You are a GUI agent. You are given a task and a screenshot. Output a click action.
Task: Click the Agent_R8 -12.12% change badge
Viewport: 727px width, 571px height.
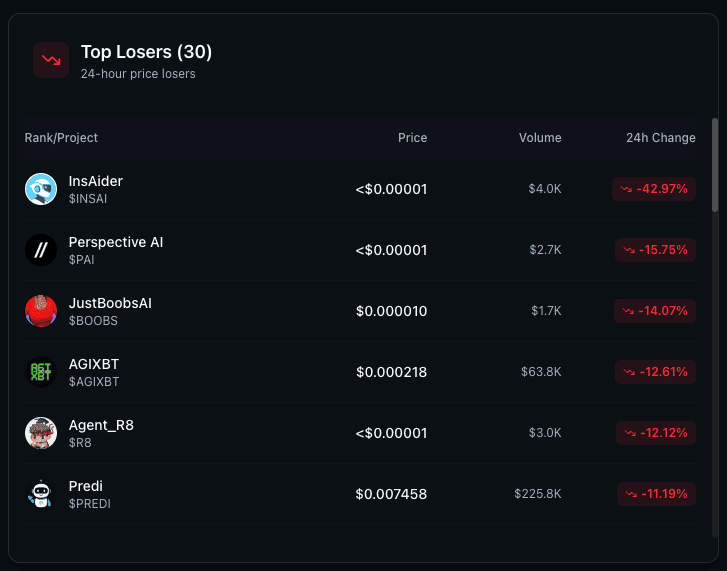[656, 433]
